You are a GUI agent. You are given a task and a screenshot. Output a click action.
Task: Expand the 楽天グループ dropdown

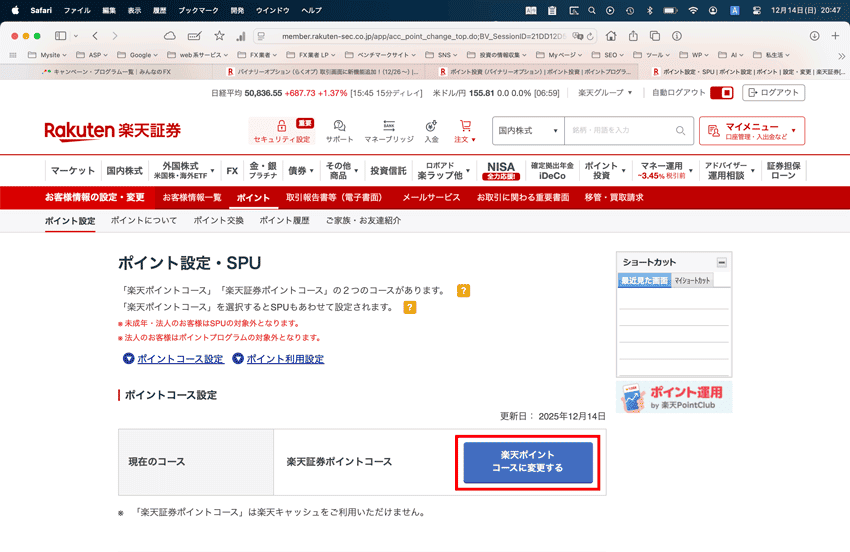(x=605, y=93)
